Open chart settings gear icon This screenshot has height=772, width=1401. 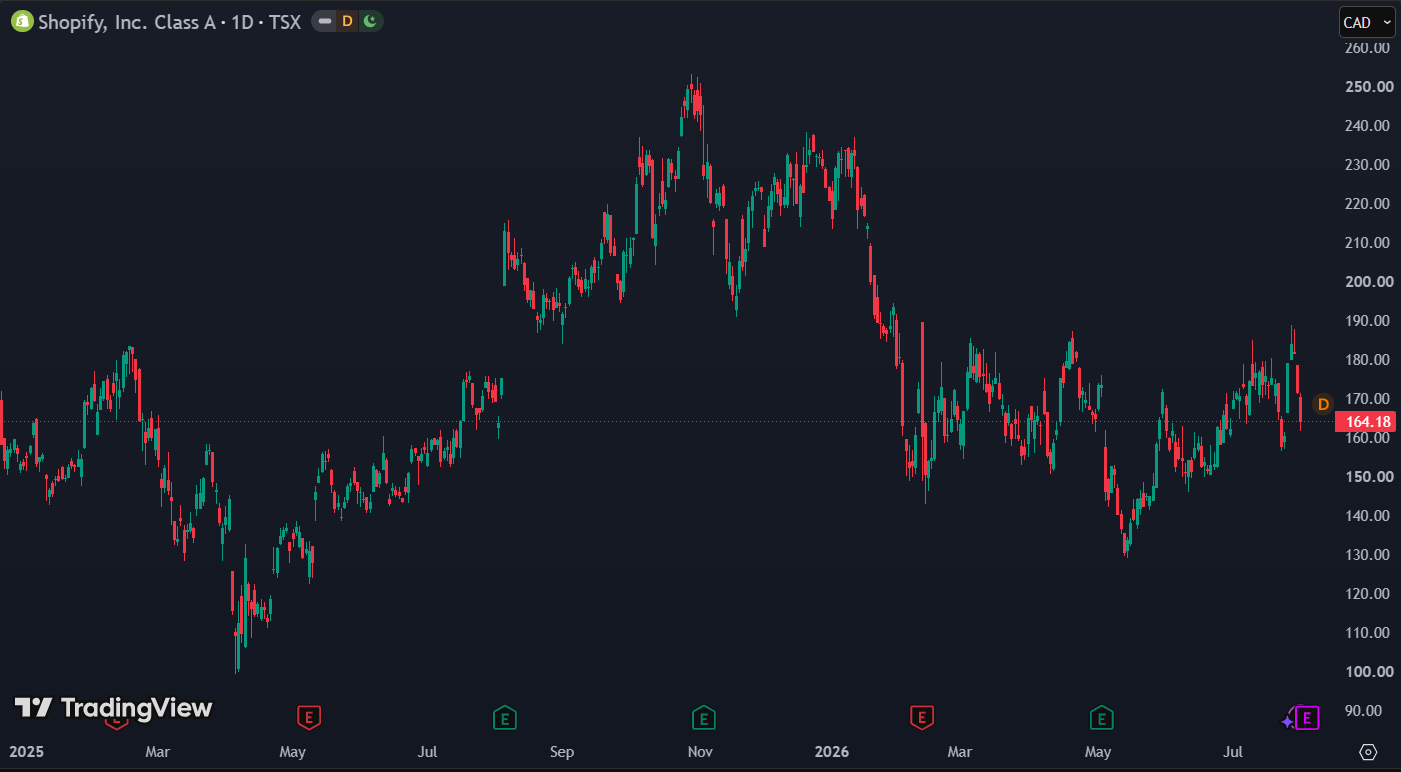click(1368, 752)
